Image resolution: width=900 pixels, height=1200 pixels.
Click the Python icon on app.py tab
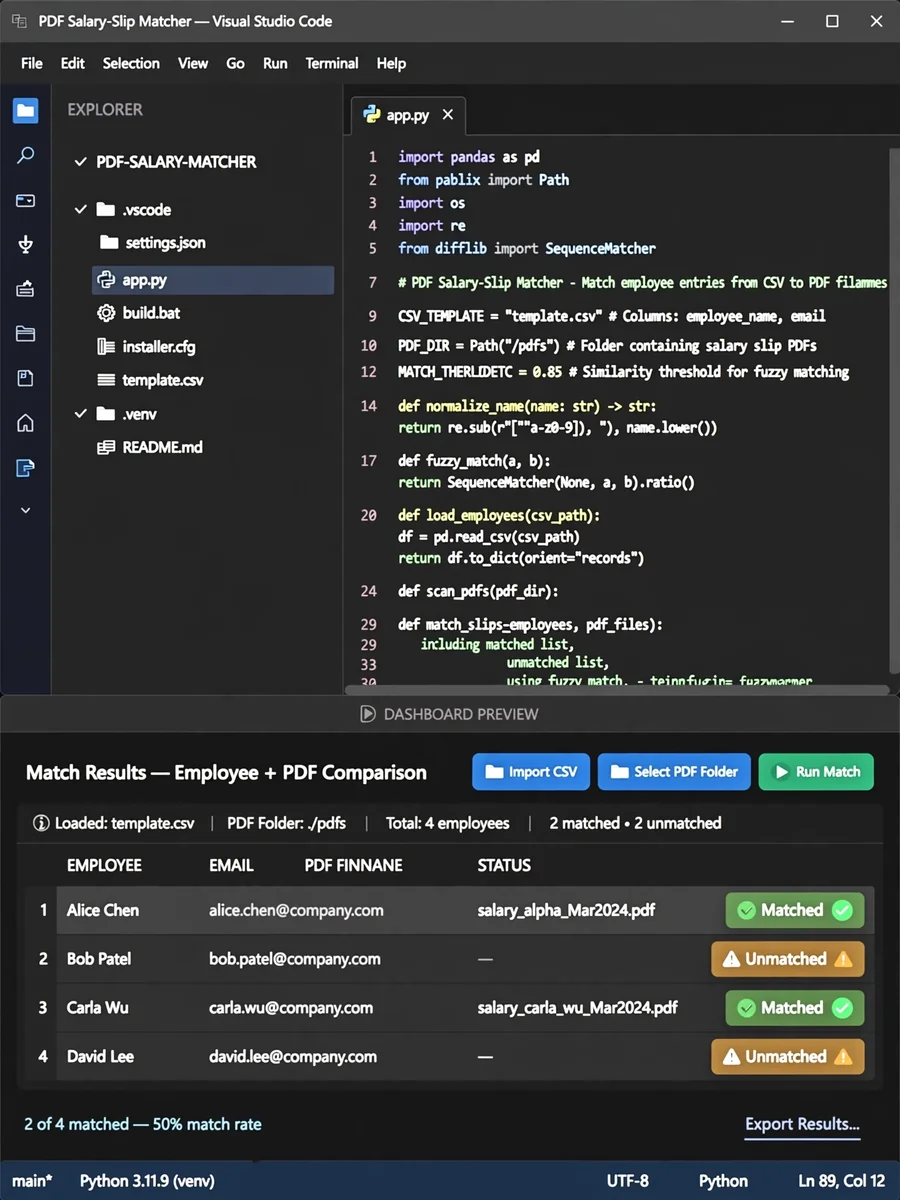click(x=372, y=114)
